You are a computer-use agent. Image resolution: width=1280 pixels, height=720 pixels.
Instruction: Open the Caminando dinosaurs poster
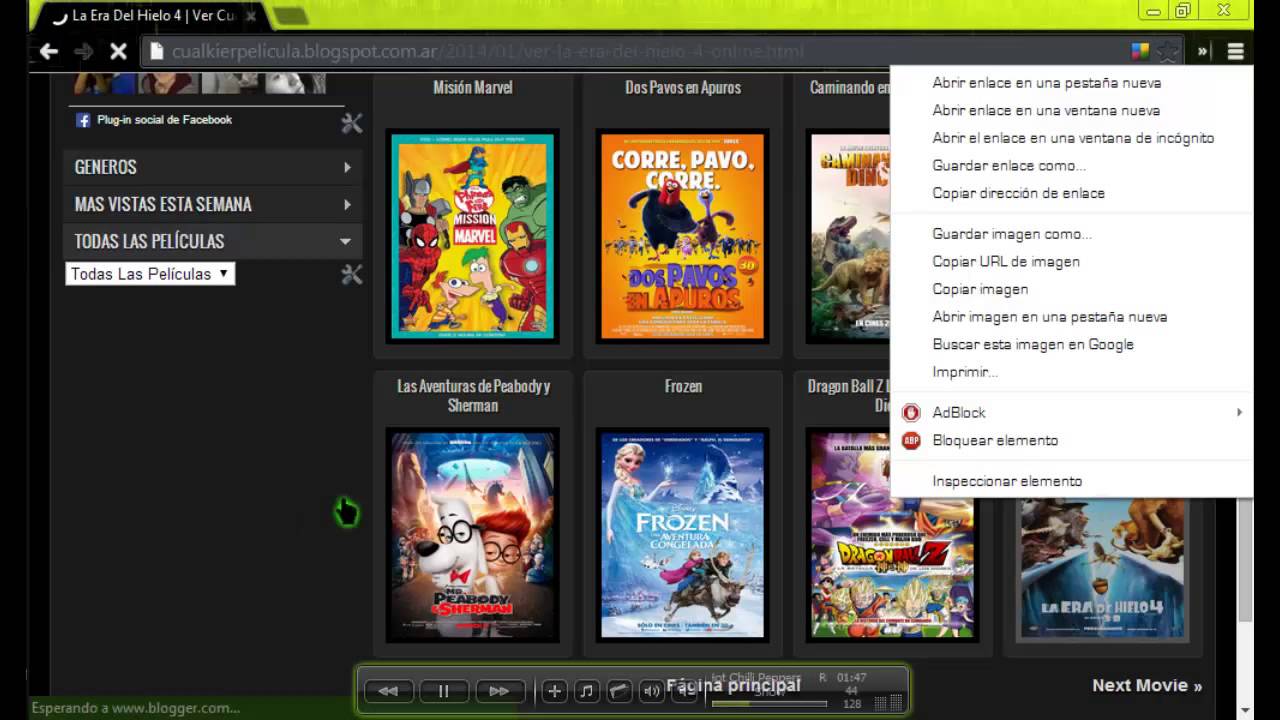coord(848,236)
